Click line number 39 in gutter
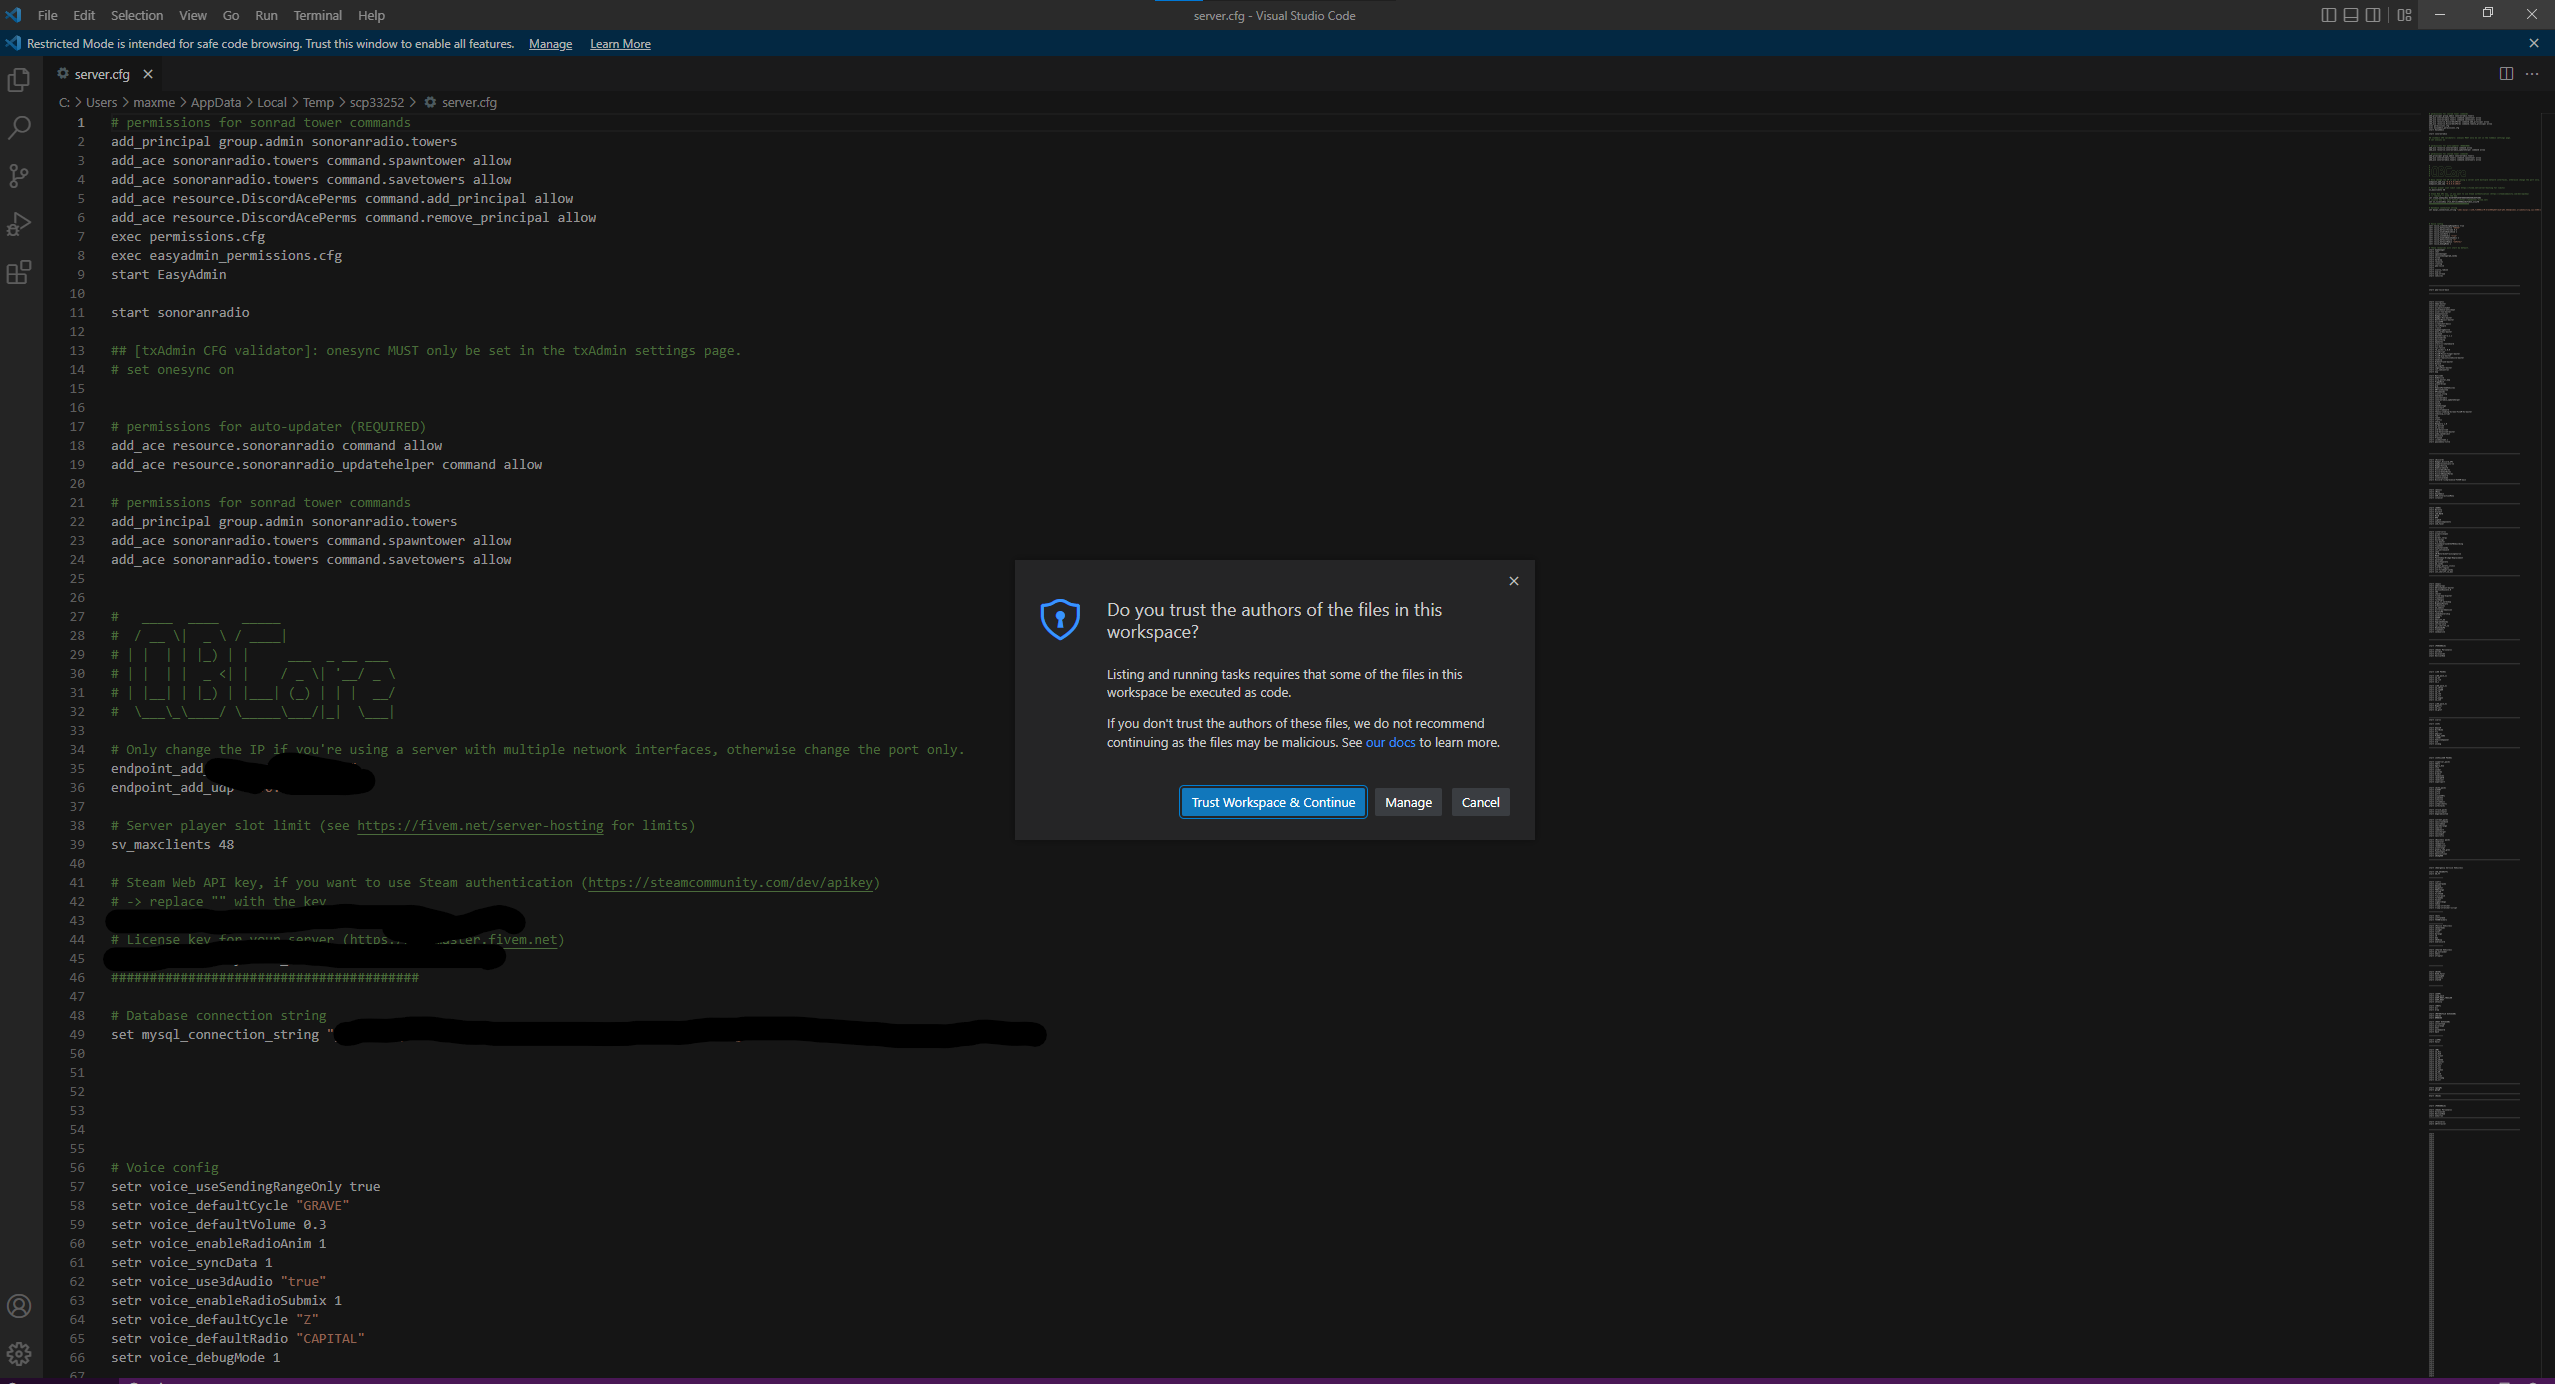 point(77,844)
